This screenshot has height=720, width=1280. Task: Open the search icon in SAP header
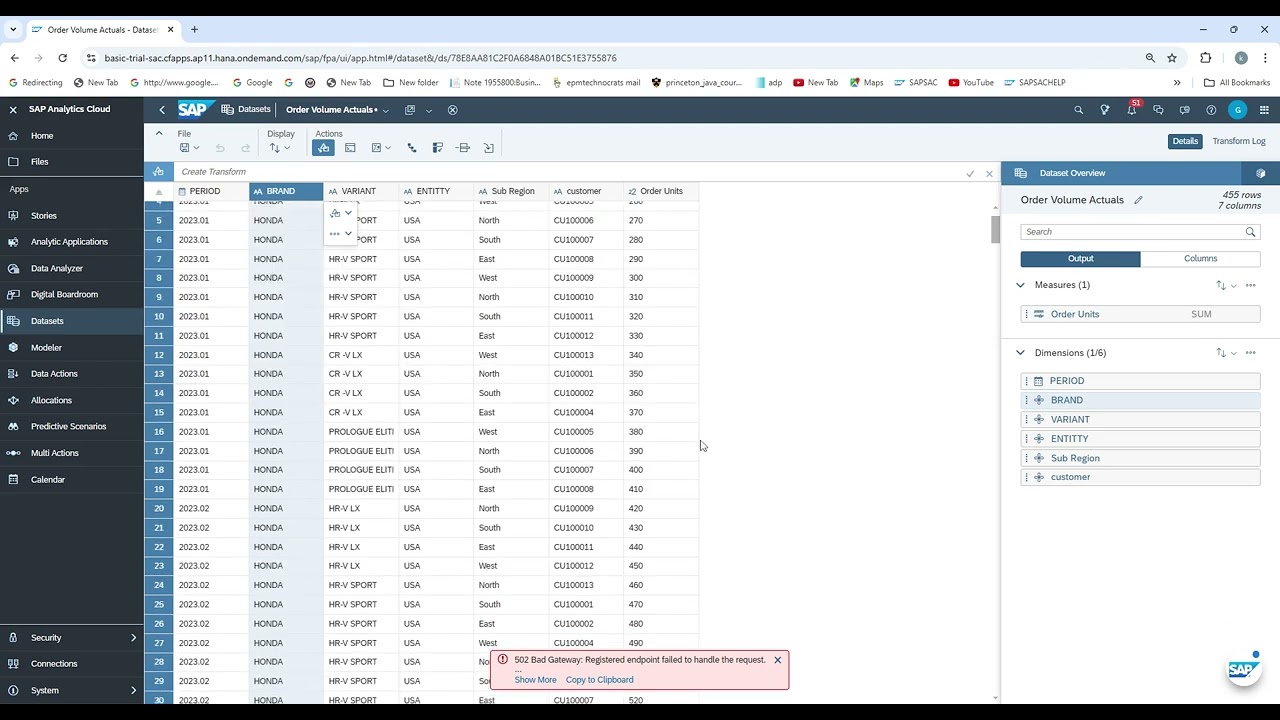tap(1078, 110)
